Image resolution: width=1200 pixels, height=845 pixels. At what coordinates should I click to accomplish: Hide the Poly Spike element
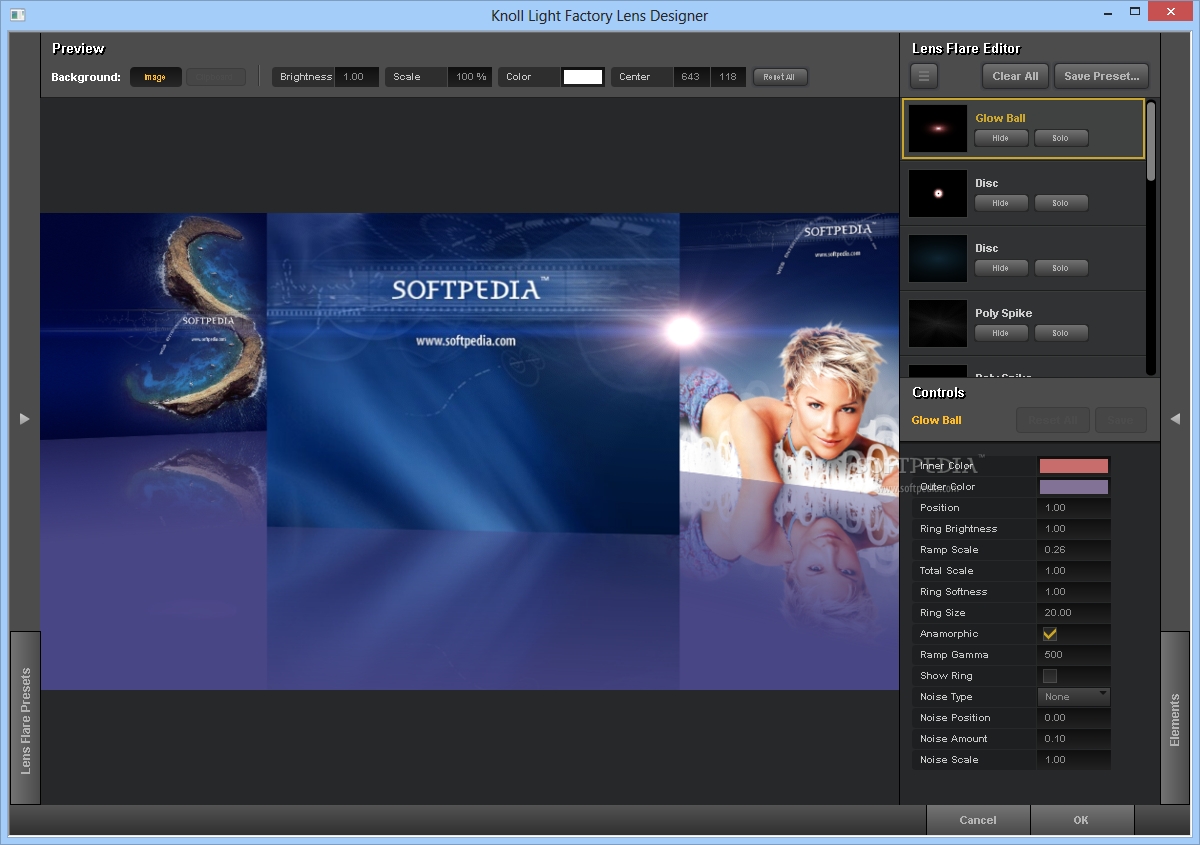point(1001,333)
